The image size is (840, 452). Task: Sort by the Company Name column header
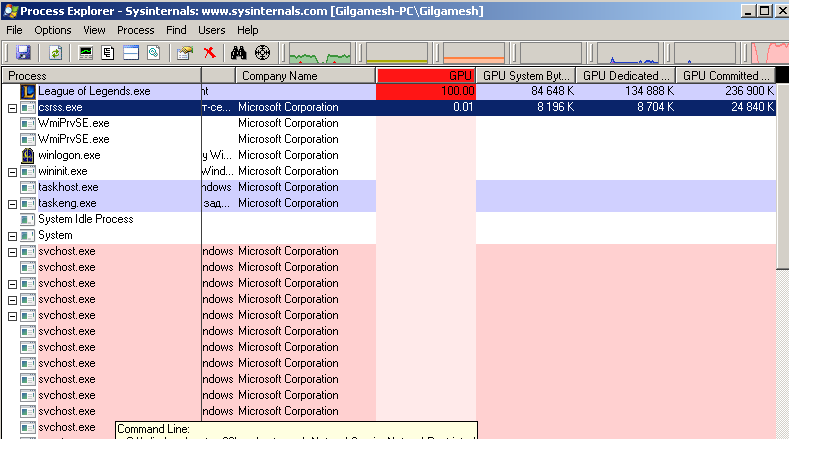pos(305,76)
